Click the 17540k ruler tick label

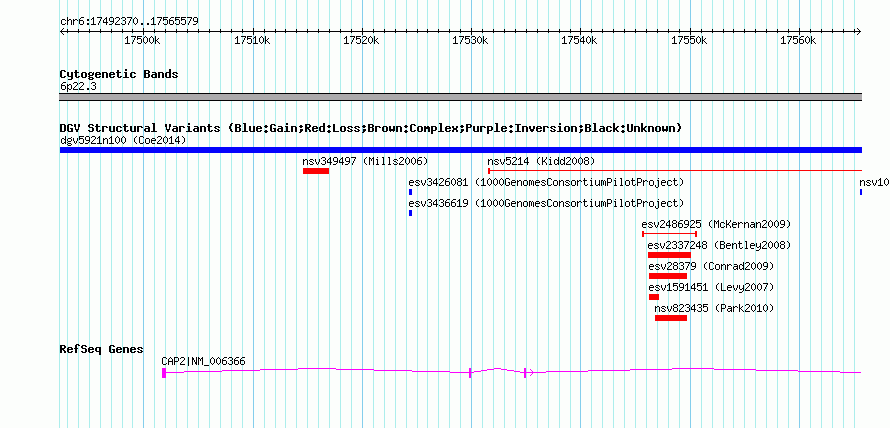[x=580, y=40]
